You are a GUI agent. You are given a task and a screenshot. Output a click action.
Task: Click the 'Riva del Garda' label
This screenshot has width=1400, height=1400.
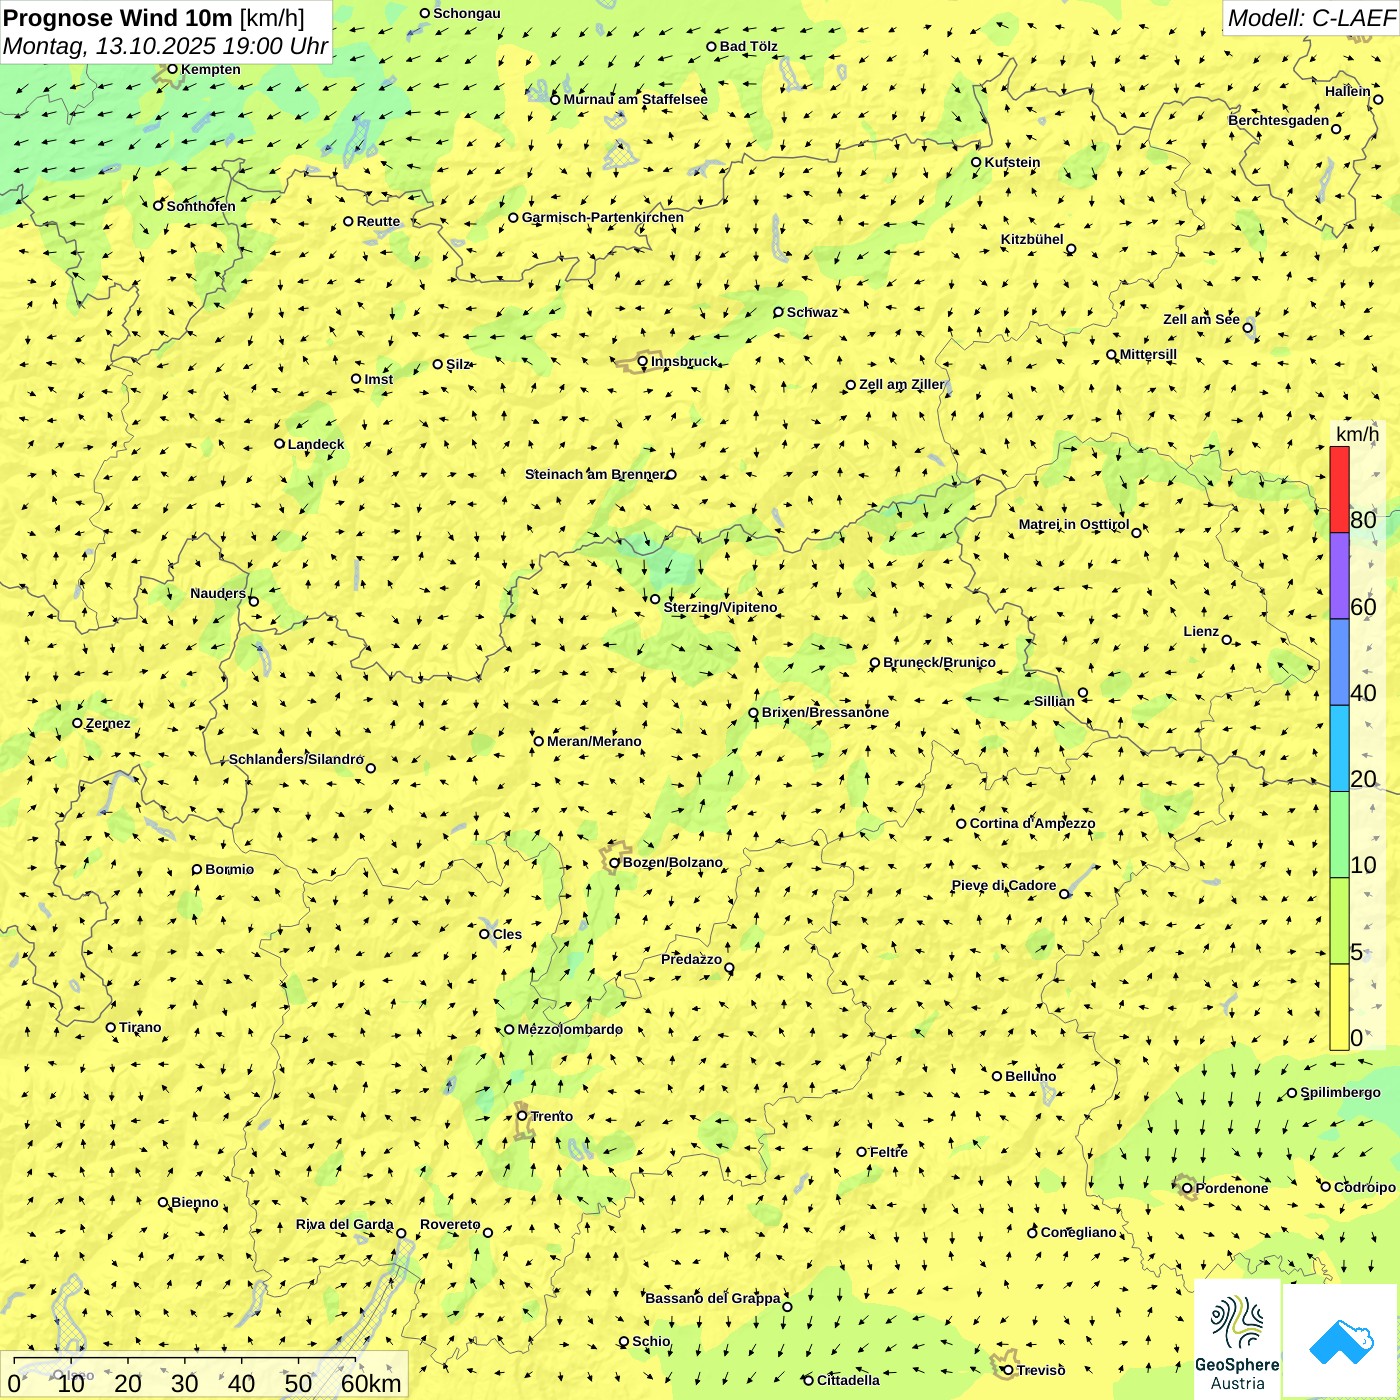[345, 1224]
